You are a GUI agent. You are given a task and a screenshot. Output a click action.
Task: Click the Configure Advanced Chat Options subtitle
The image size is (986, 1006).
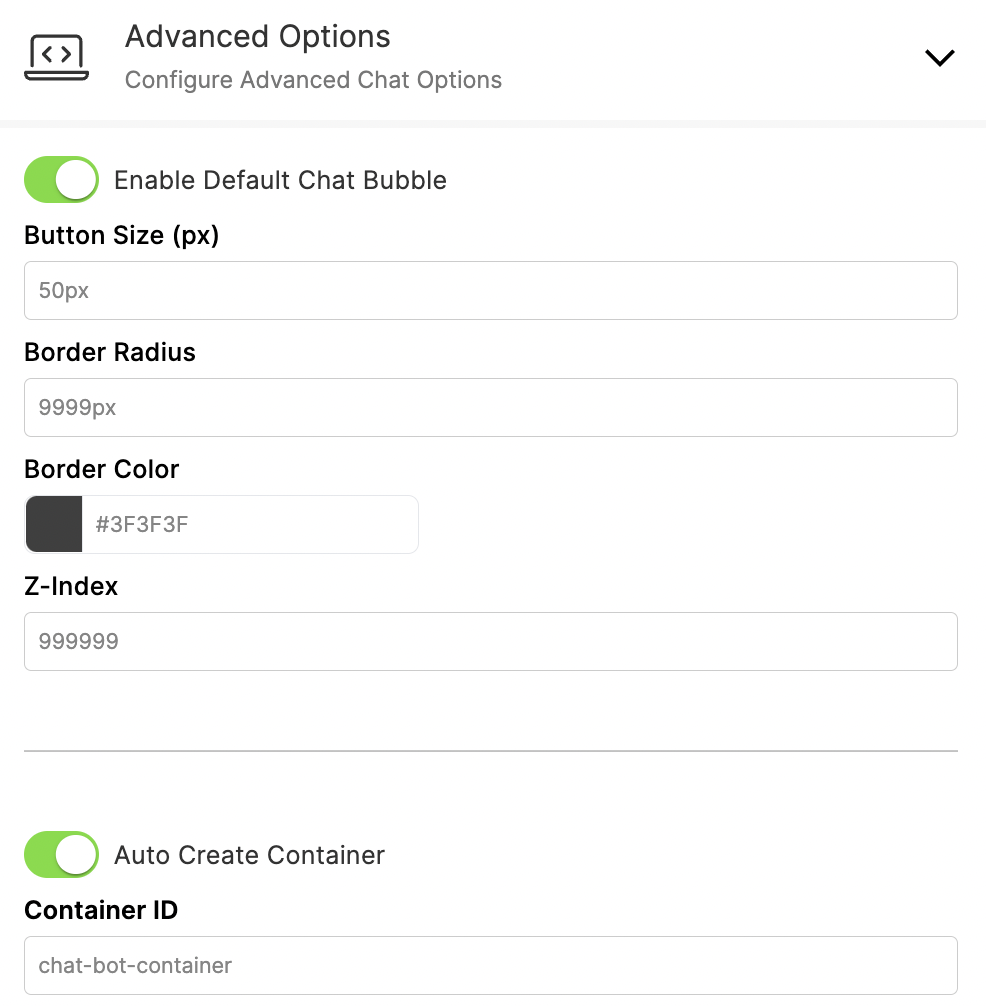pyautogui.click(x=313, y=80)
